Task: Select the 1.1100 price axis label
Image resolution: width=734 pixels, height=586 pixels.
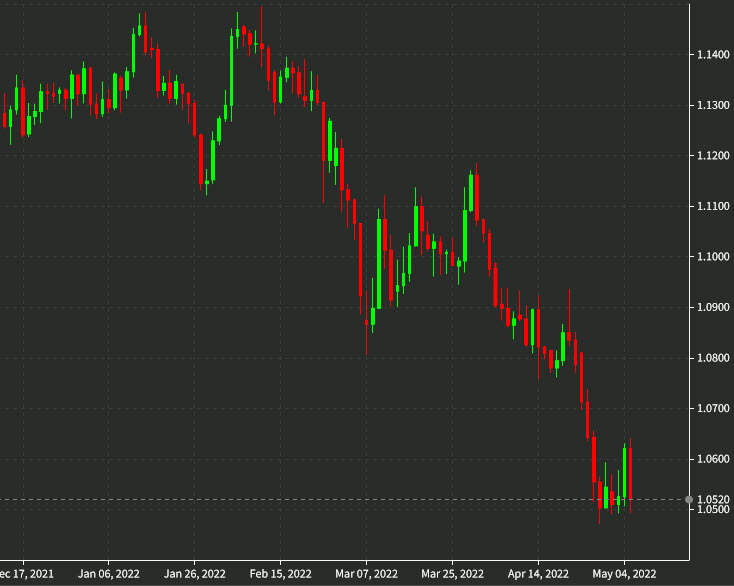Action: point(713,206)
